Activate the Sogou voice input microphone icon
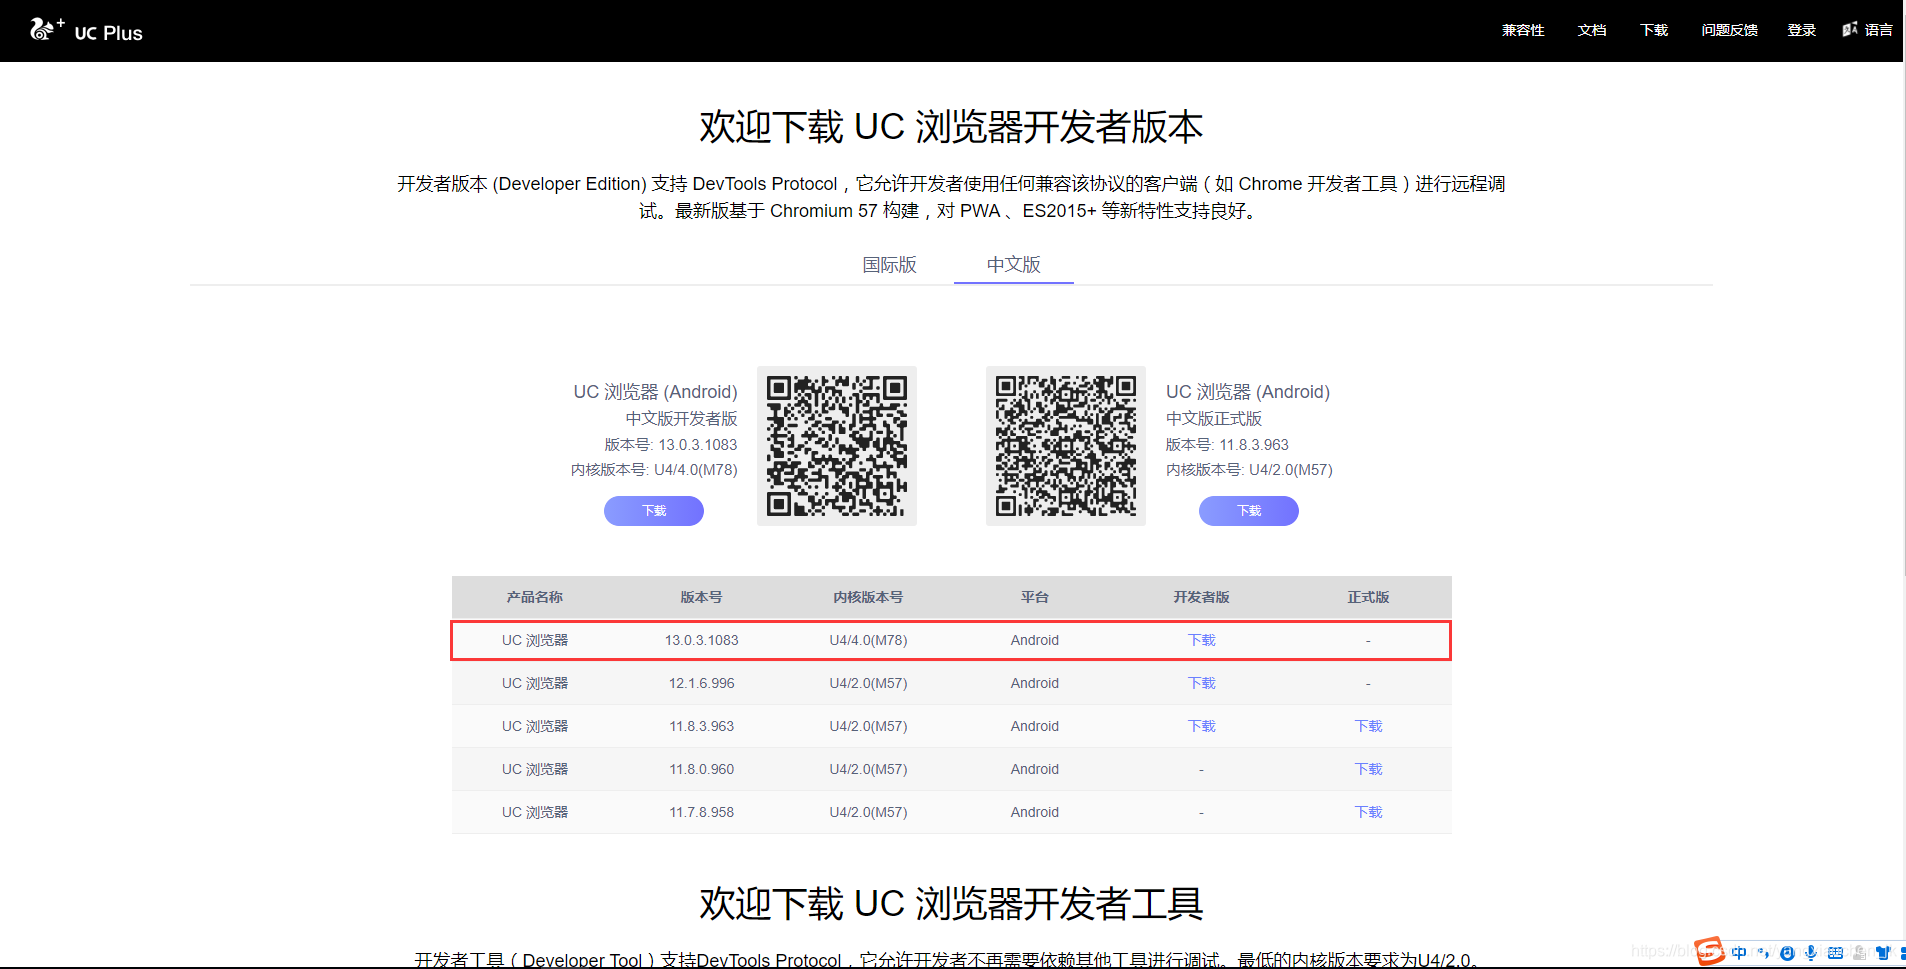This screenshot has width=1906, height=969. (x=1811, y=952)
